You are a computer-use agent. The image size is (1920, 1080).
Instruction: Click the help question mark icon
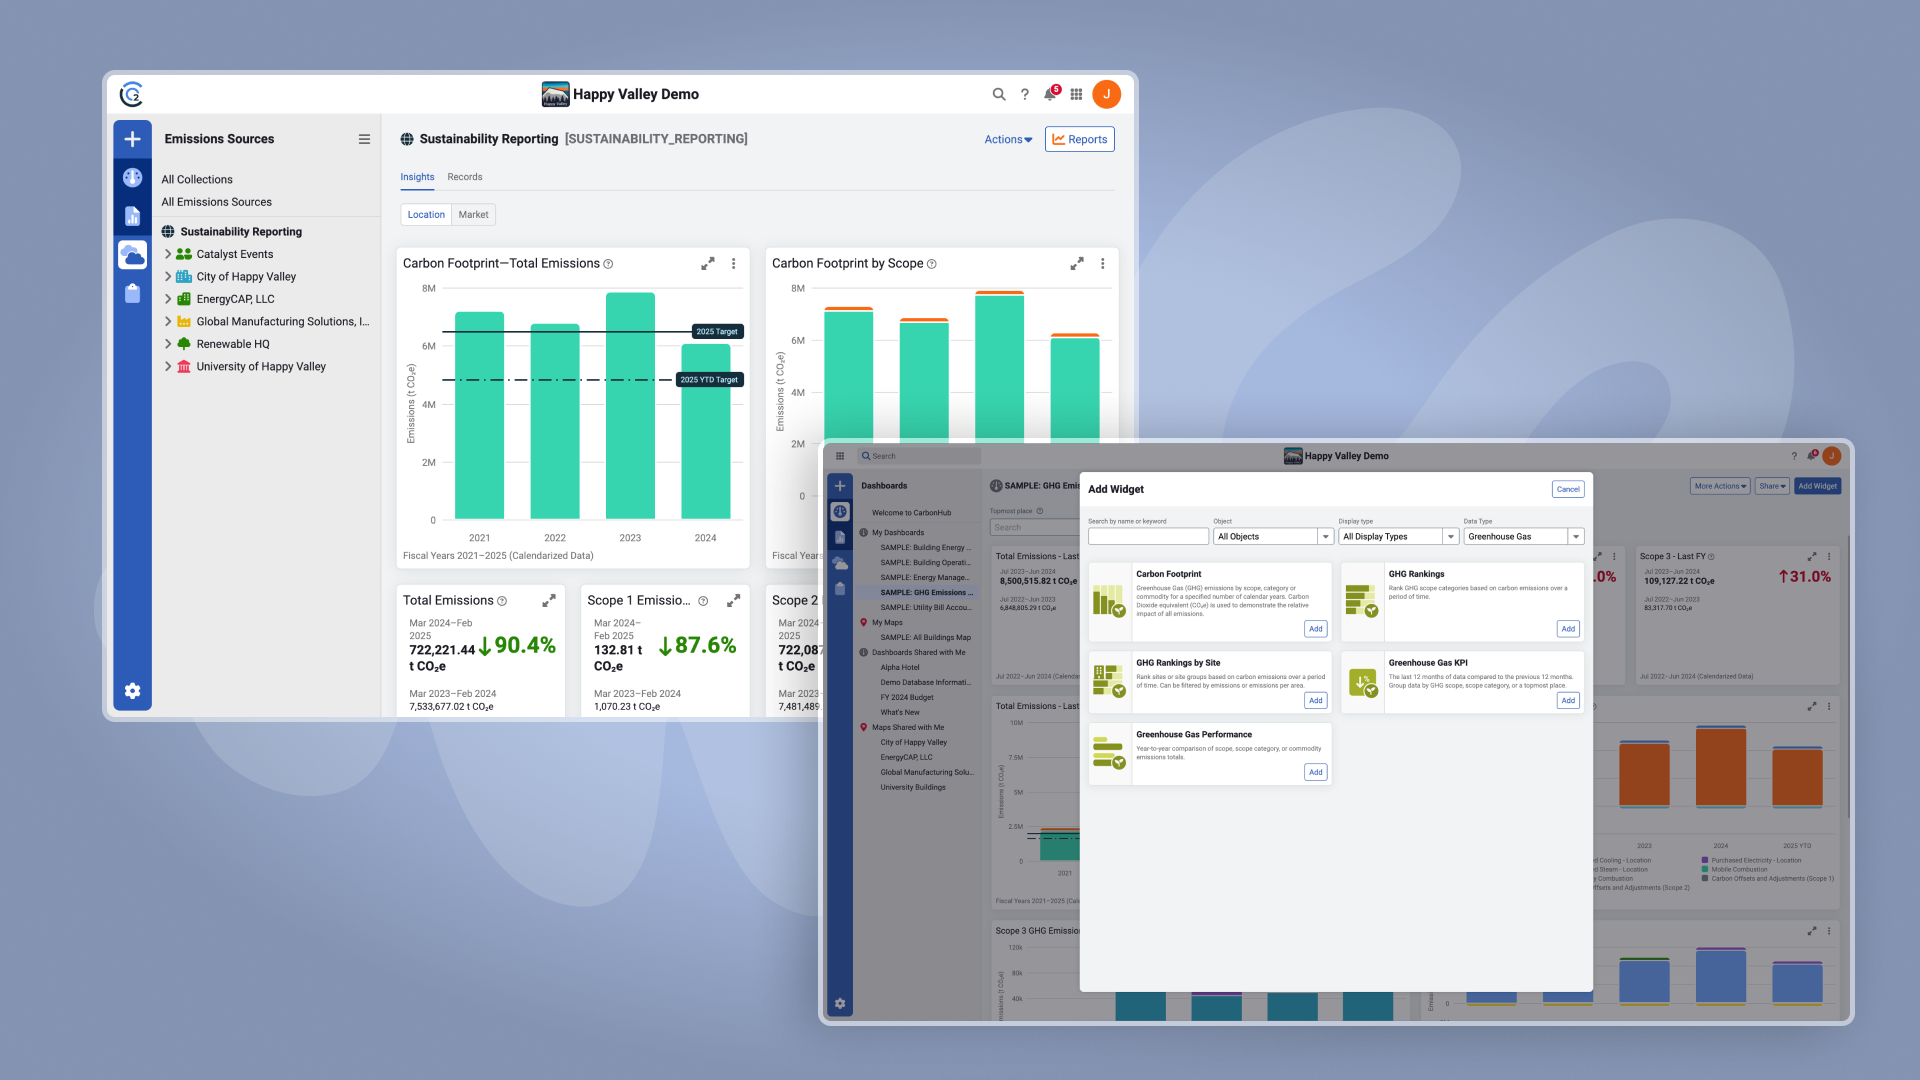[1024, 94]
